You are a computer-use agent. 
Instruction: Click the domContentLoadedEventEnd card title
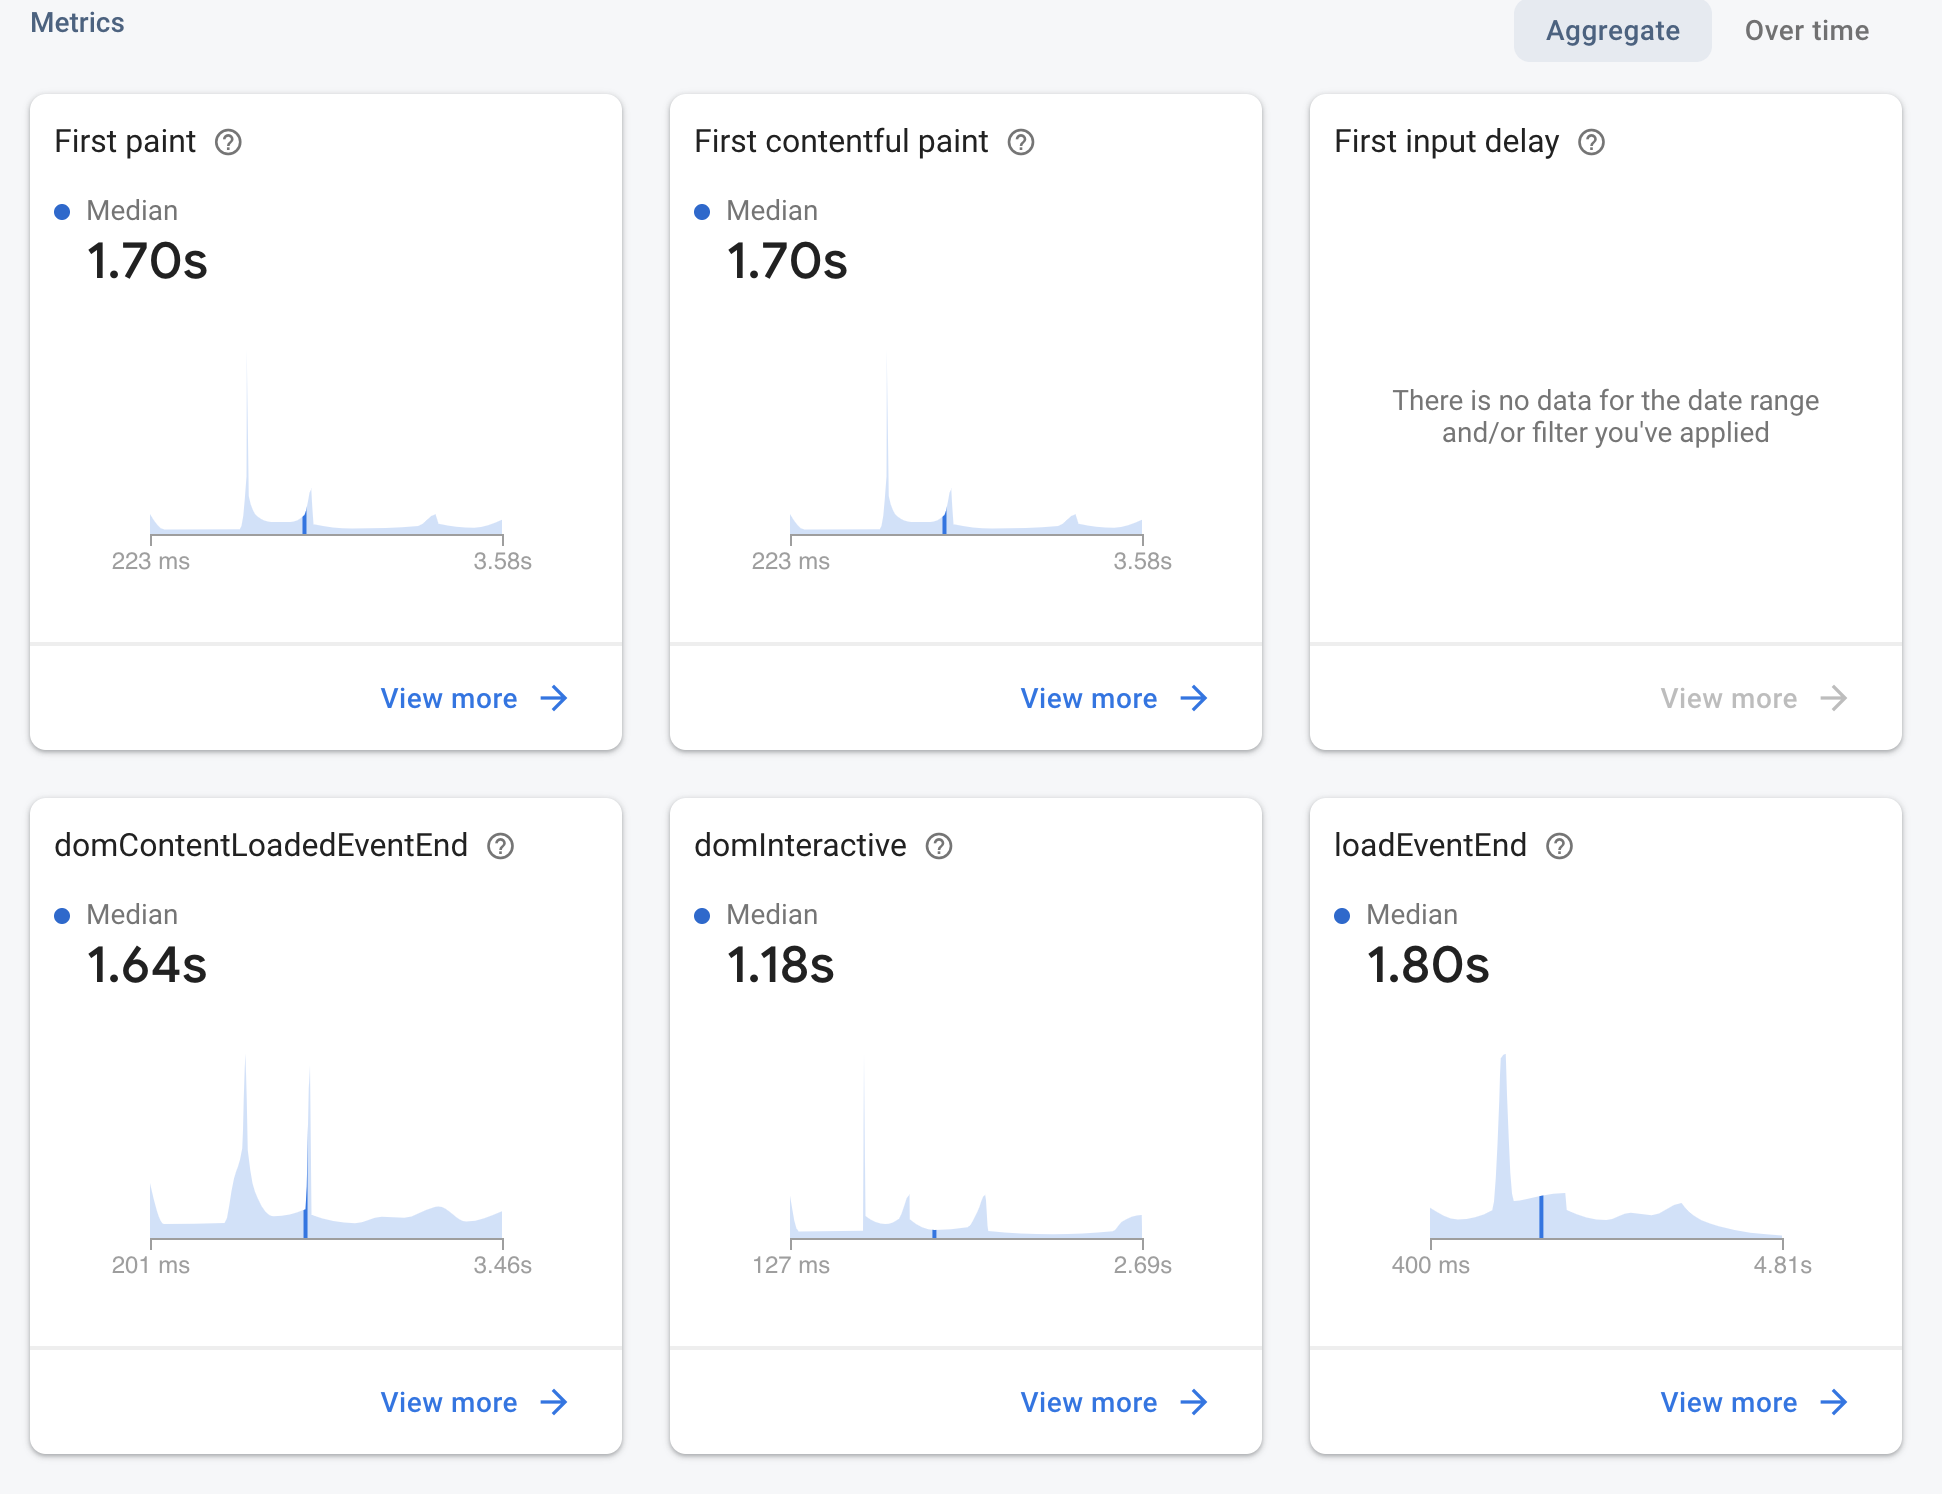click(261, 846)
